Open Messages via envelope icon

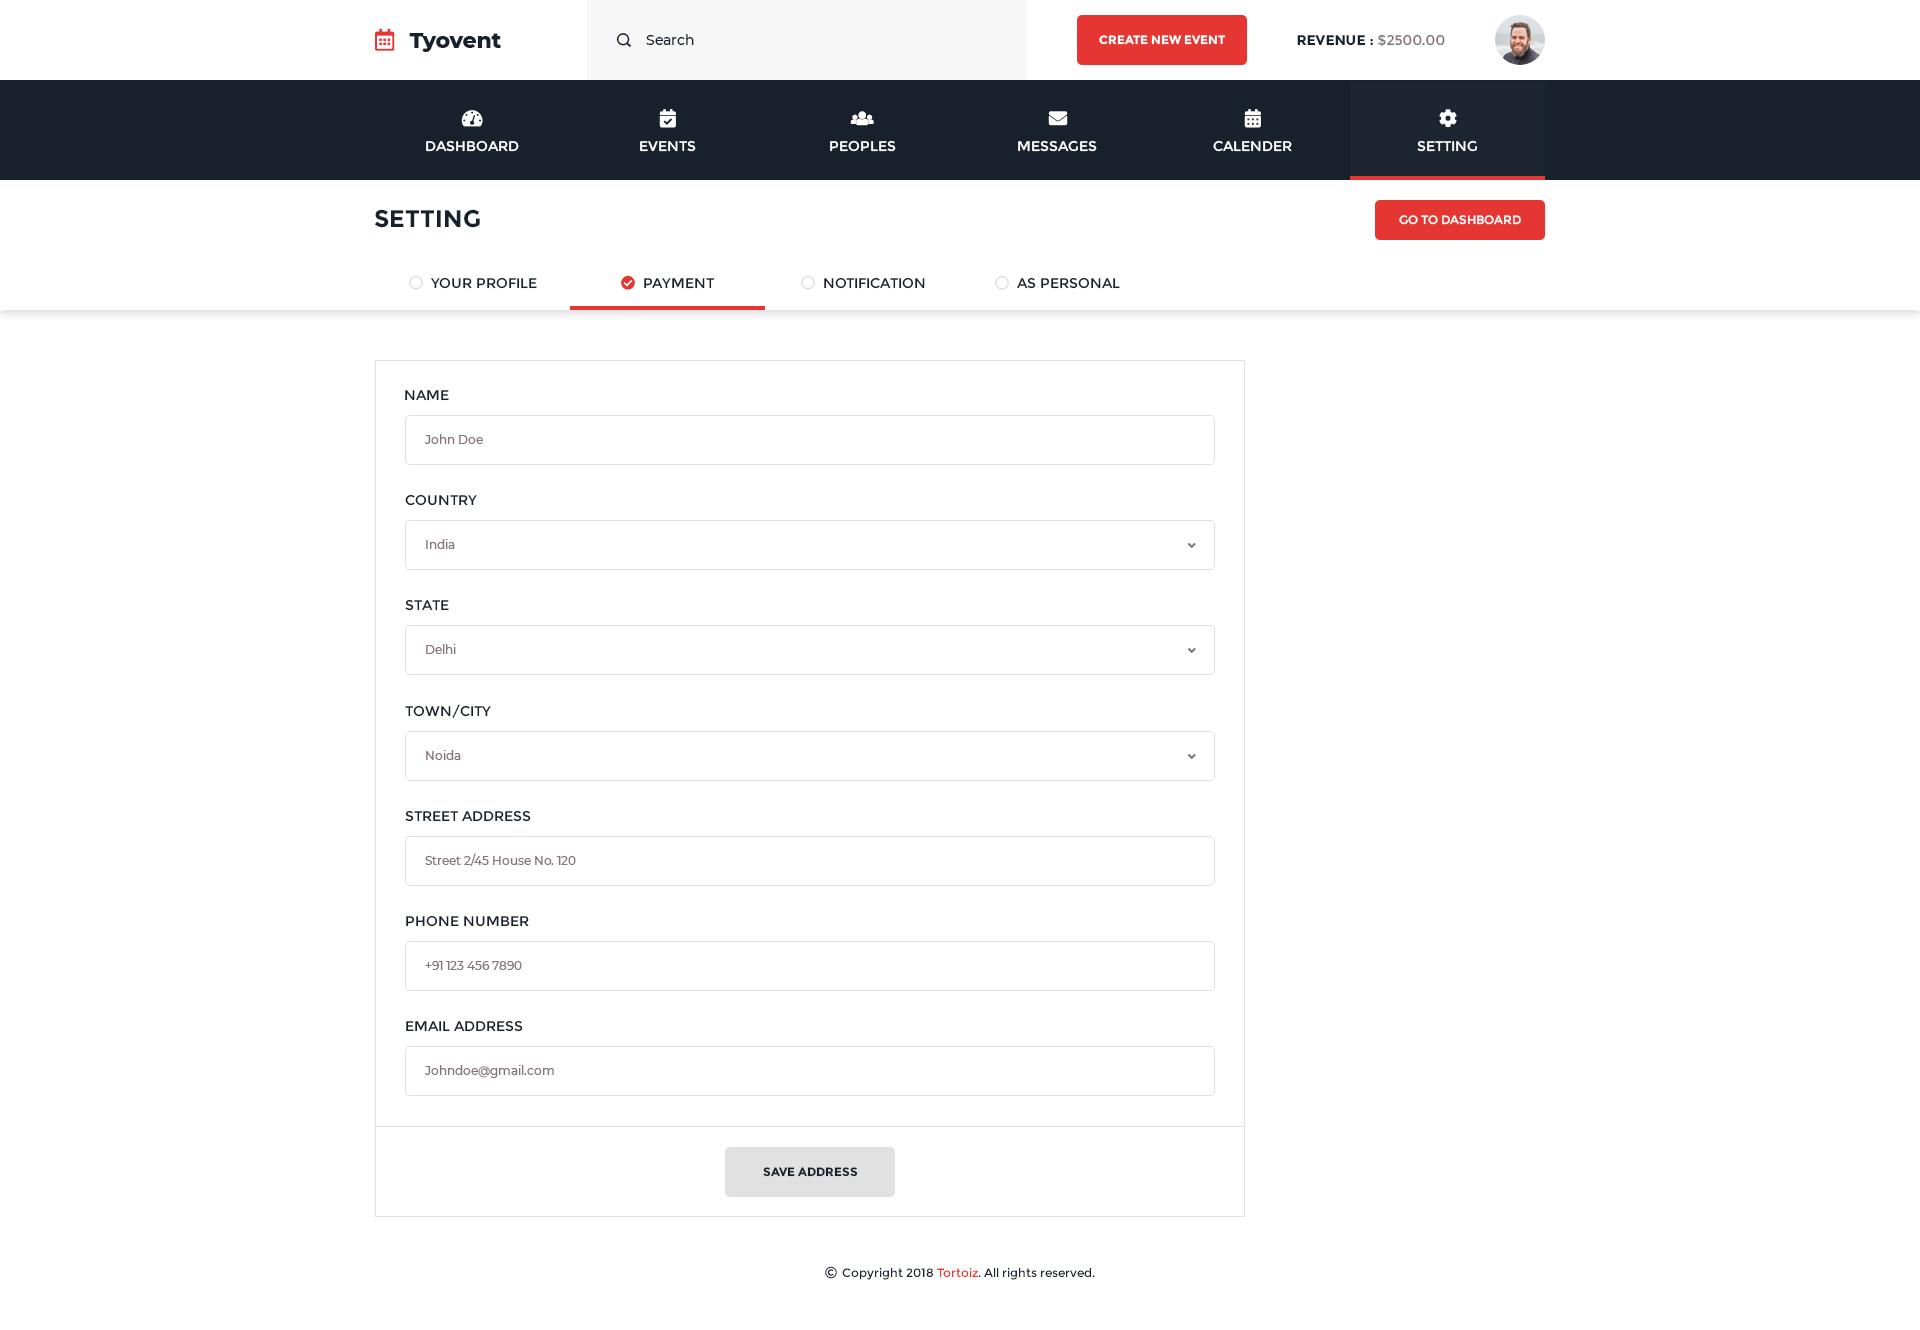pos(1057,118)
